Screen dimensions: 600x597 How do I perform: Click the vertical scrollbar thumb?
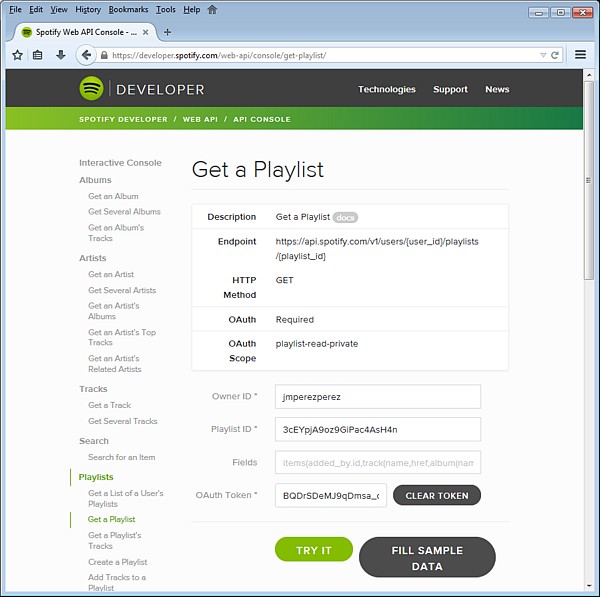pos(589,180)
